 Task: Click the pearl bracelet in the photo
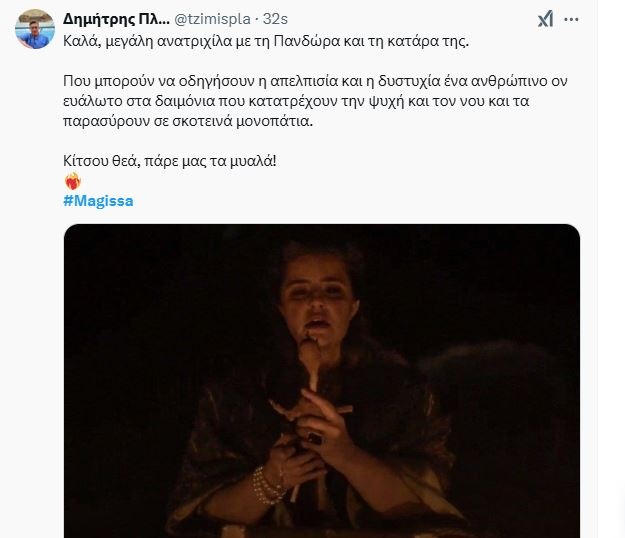[x=266, y=485]
